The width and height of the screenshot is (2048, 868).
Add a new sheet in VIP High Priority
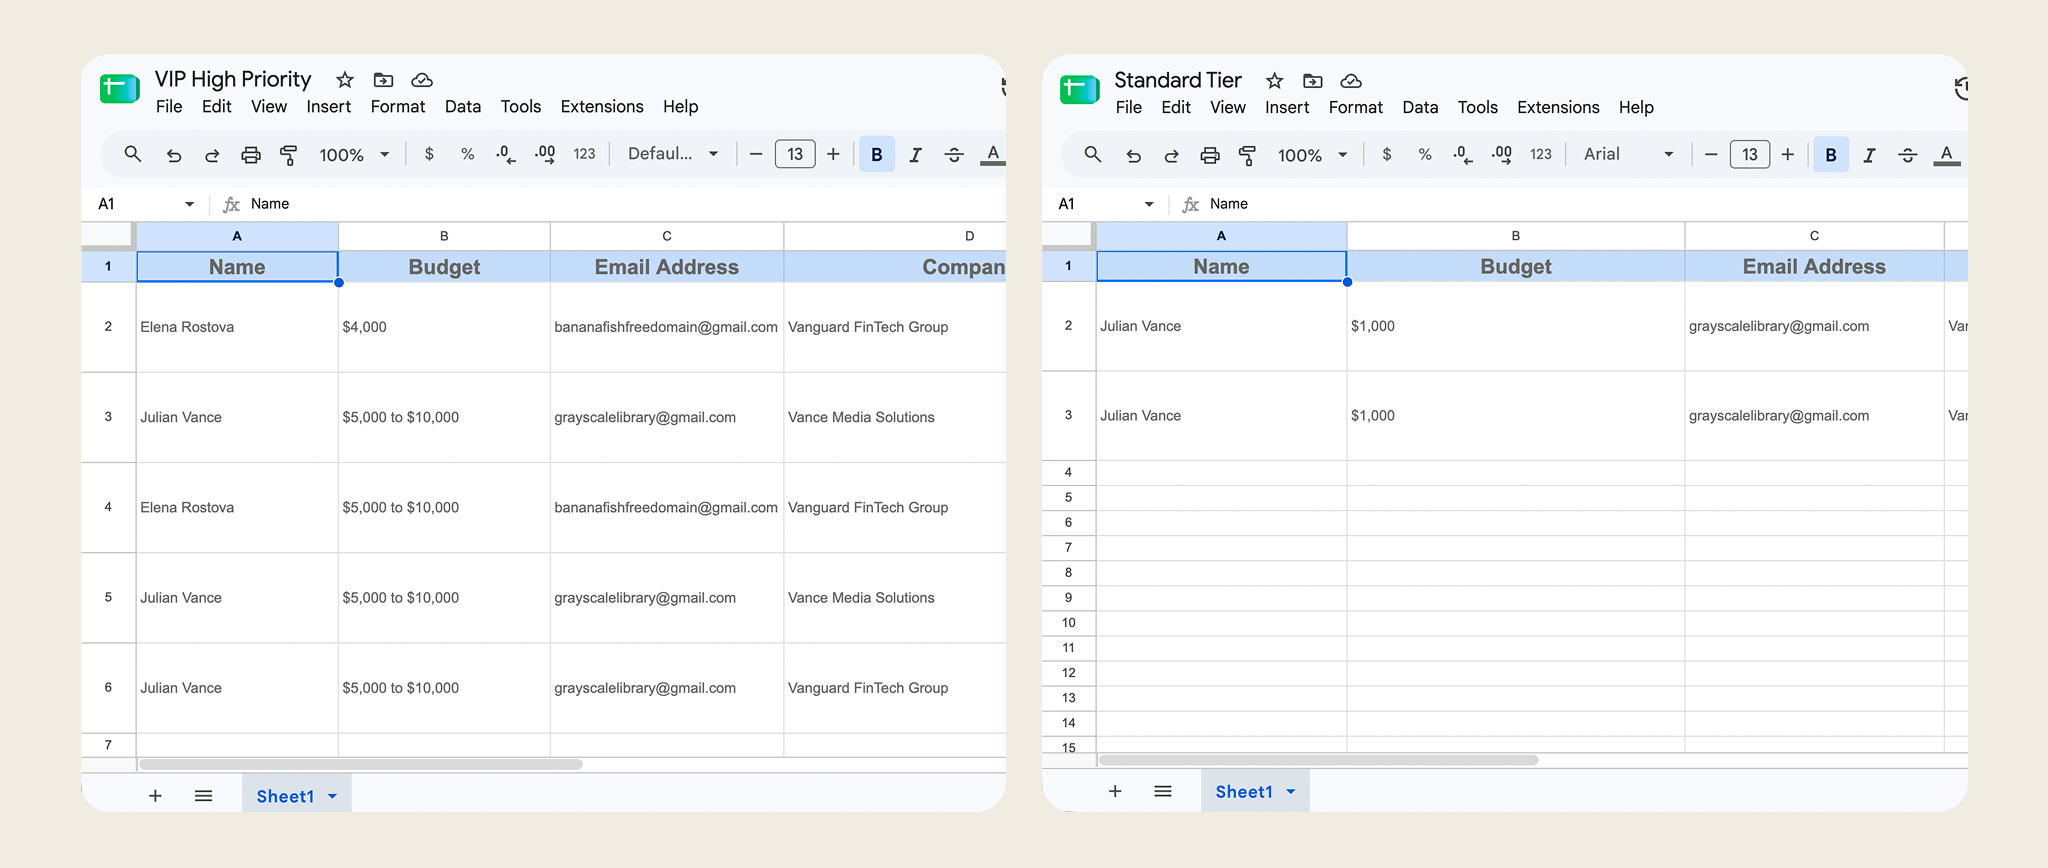click(155, 796)
